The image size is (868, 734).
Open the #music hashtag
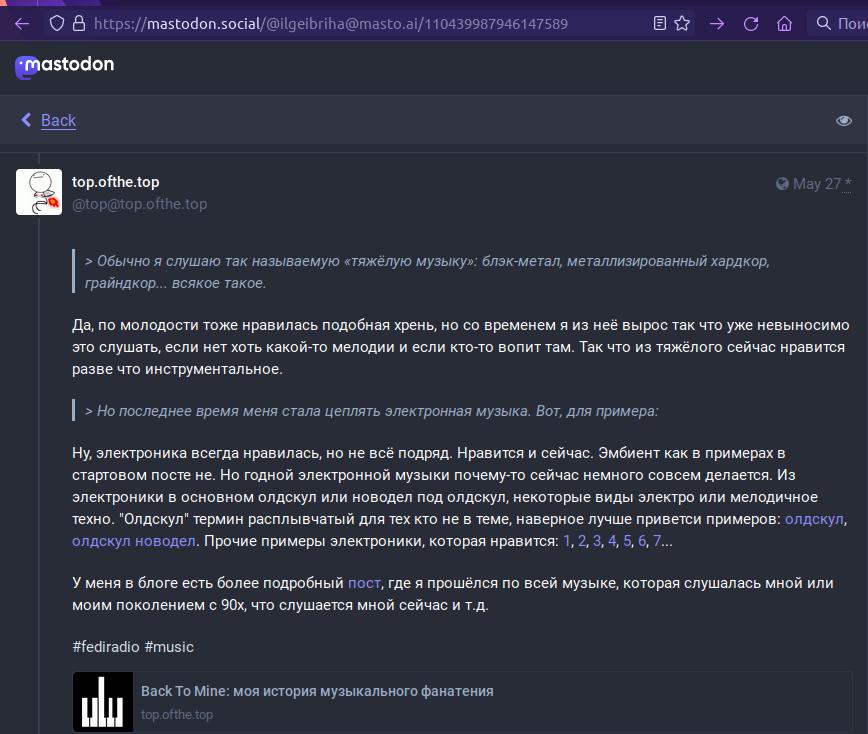pos(169,647)
